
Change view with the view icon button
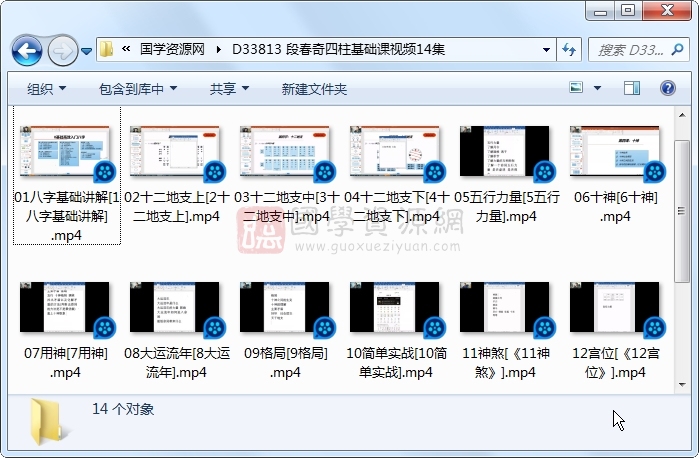(x=576, y=88)
